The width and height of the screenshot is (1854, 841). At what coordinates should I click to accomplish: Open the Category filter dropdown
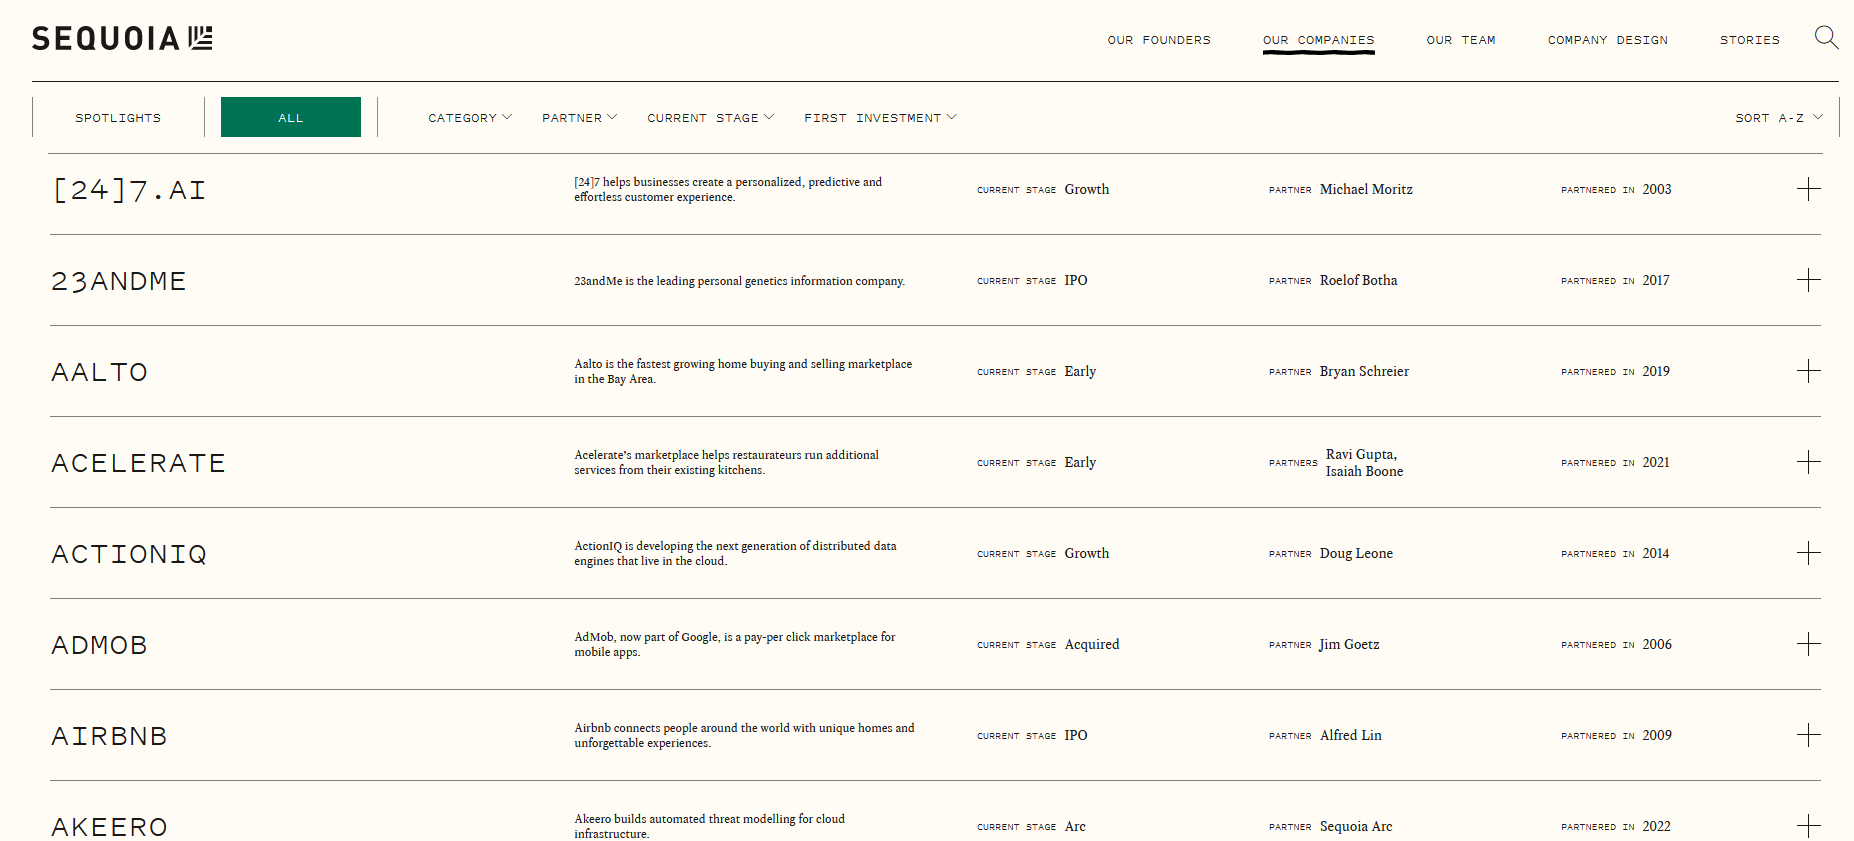[470, 118]
